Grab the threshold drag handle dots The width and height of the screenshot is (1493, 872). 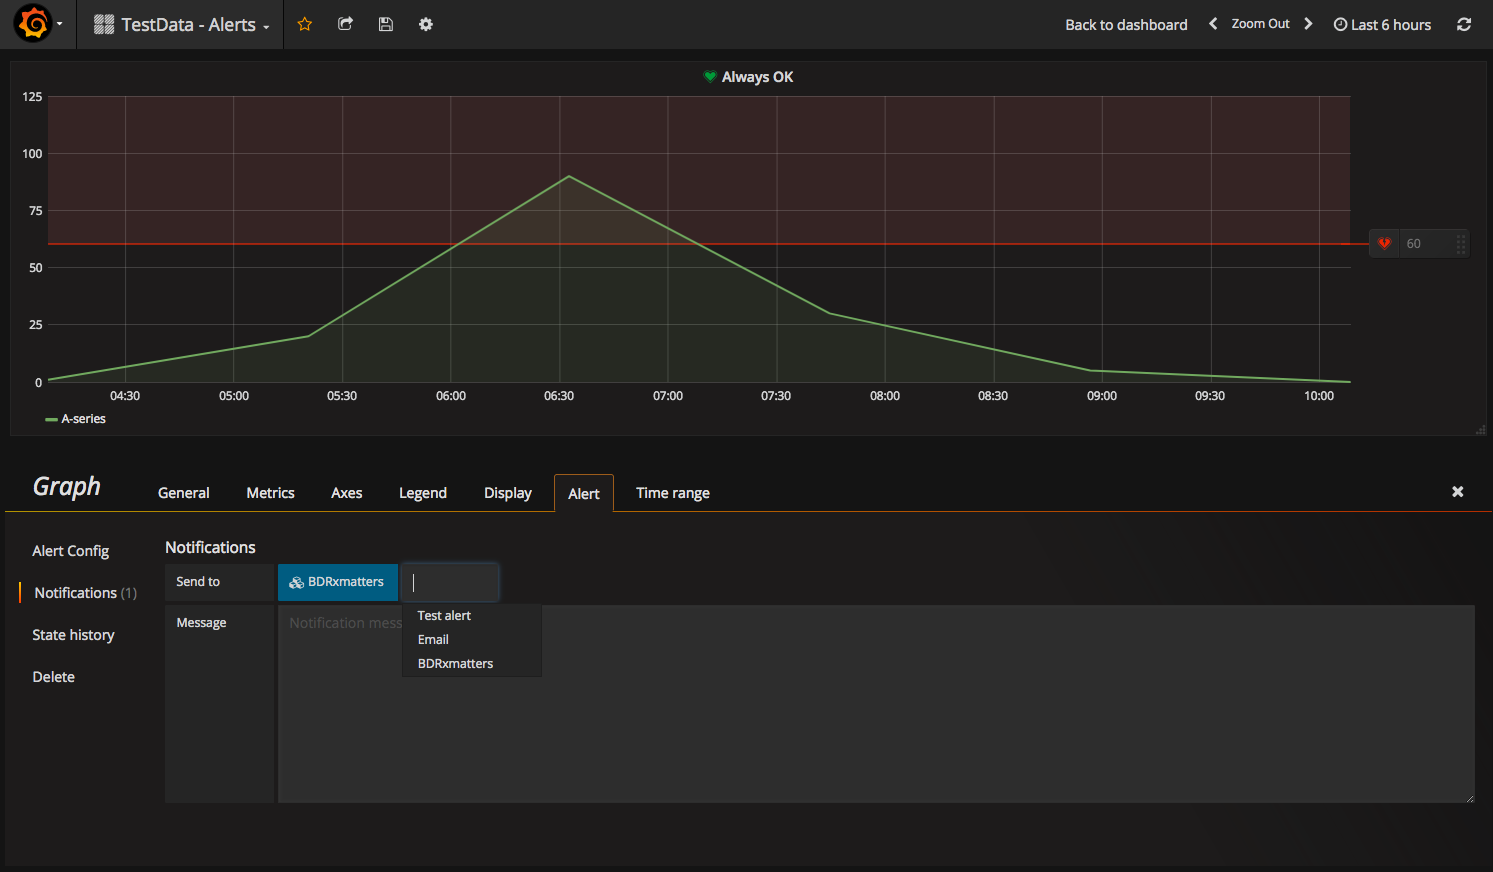click(x=1461, y=243)
